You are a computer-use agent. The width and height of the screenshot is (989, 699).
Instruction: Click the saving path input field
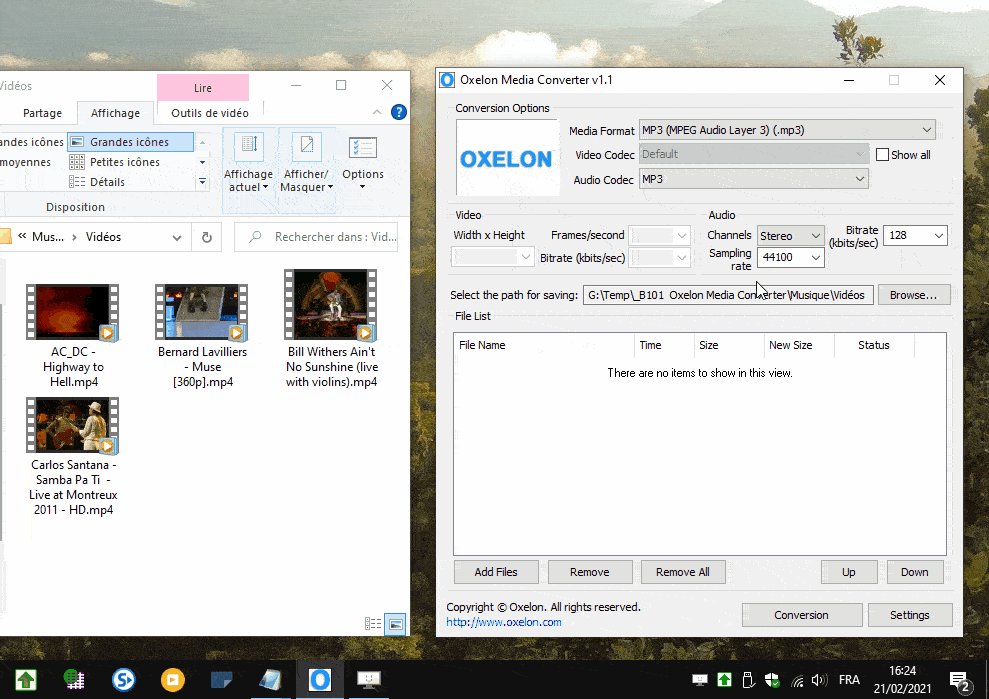728,295
